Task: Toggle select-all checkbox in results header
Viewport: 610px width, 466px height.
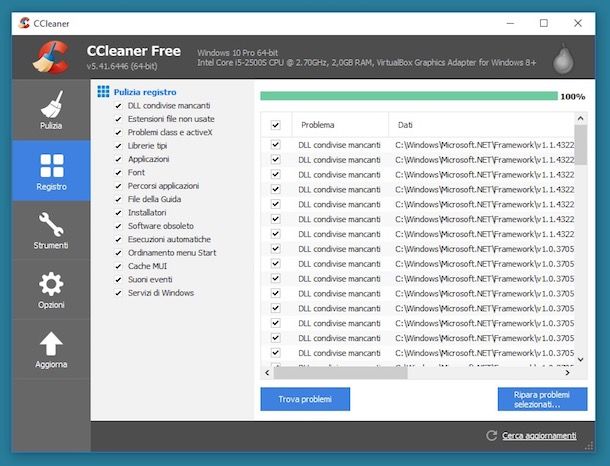Action: click(x=275, y=125)
